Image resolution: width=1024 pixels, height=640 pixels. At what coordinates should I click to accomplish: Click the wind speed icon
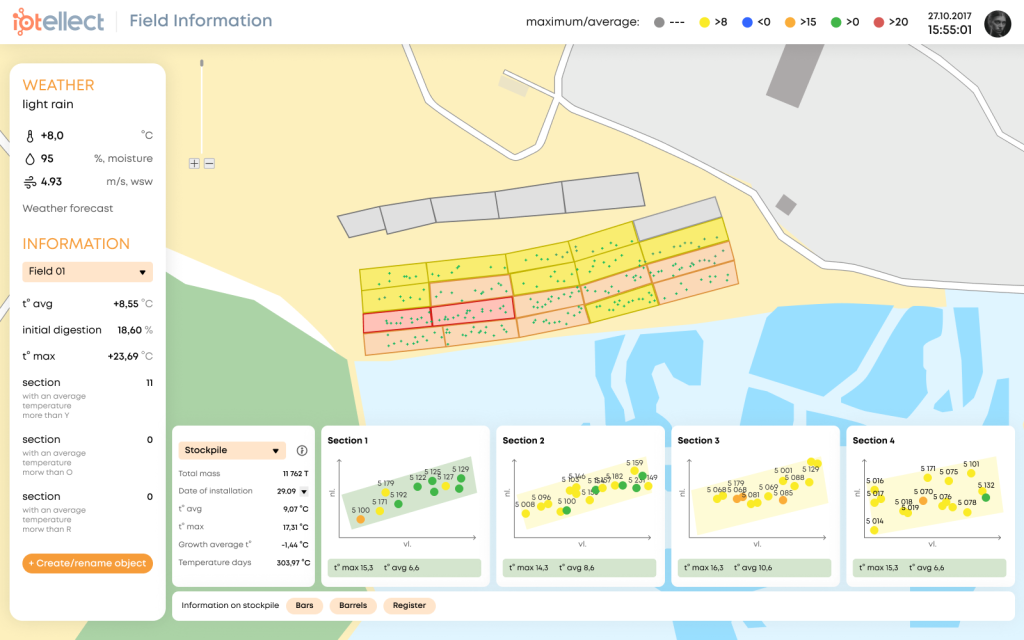(x=30, y=182)
